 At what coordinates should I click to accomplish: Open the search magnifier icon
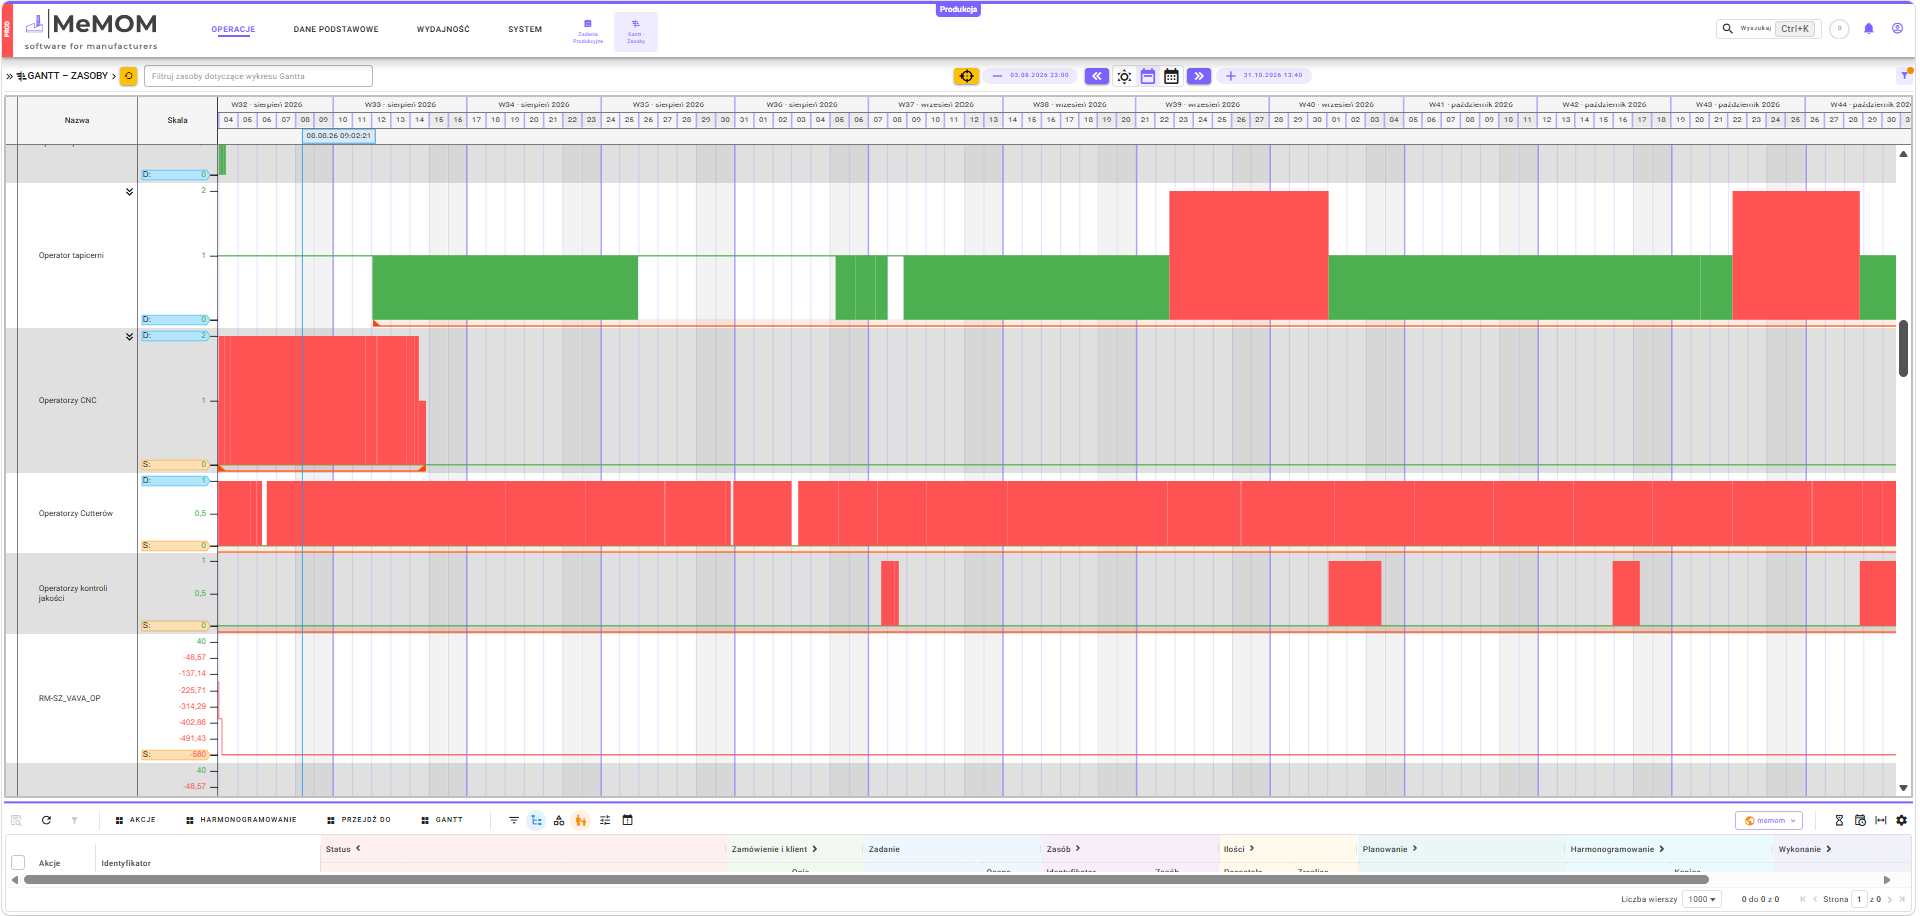tap(1727, 29)
